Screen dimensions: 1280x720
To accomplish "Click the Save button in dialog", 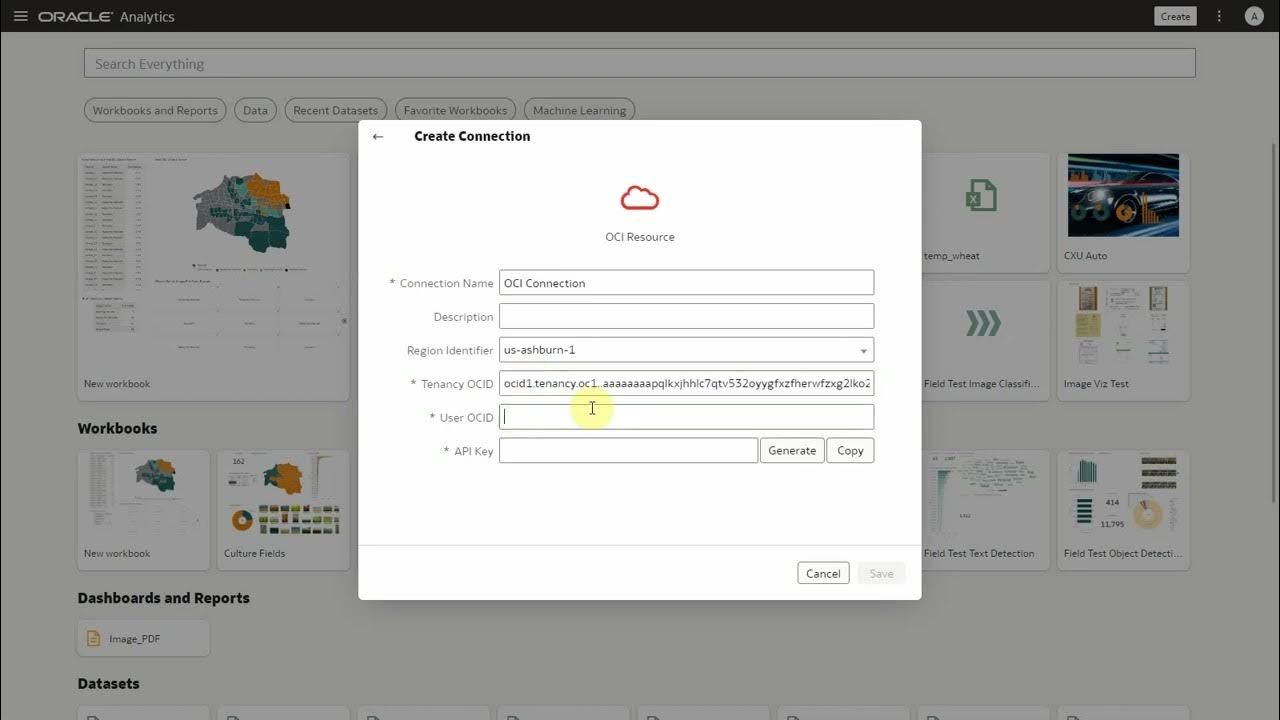I will click(881, 573).
